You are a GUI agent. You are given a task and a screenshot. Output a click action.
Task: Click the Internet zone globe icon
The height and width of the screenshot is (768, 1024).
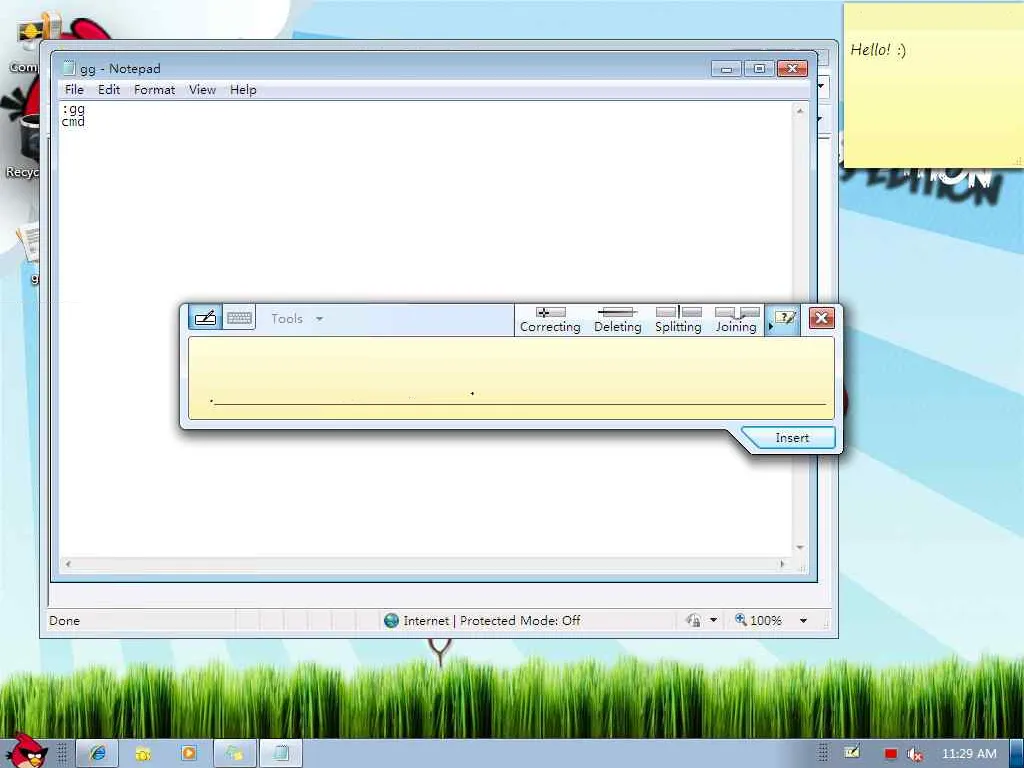coord(391,620)
